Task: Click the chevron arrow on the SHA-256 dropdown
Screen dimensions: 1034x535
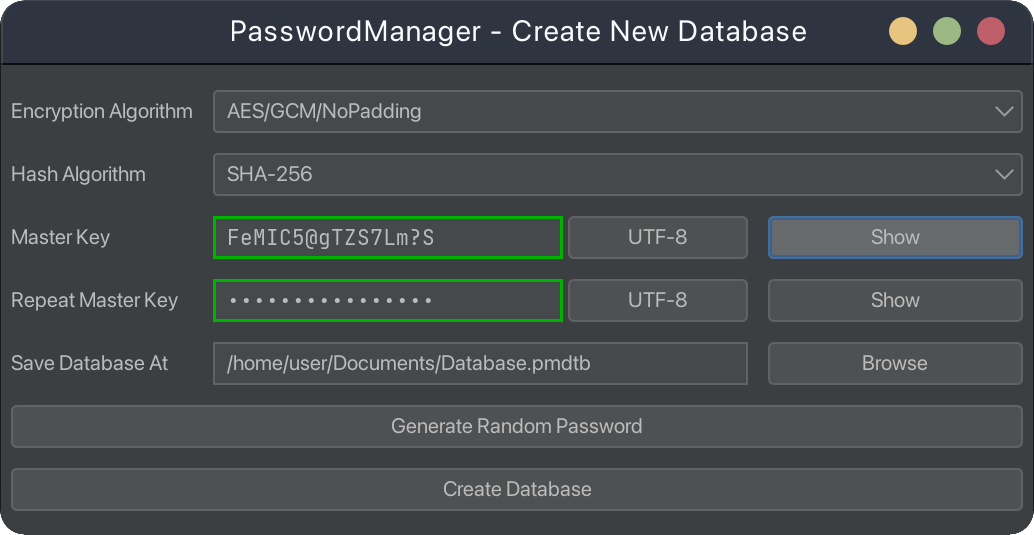Action: [1005, 174]
